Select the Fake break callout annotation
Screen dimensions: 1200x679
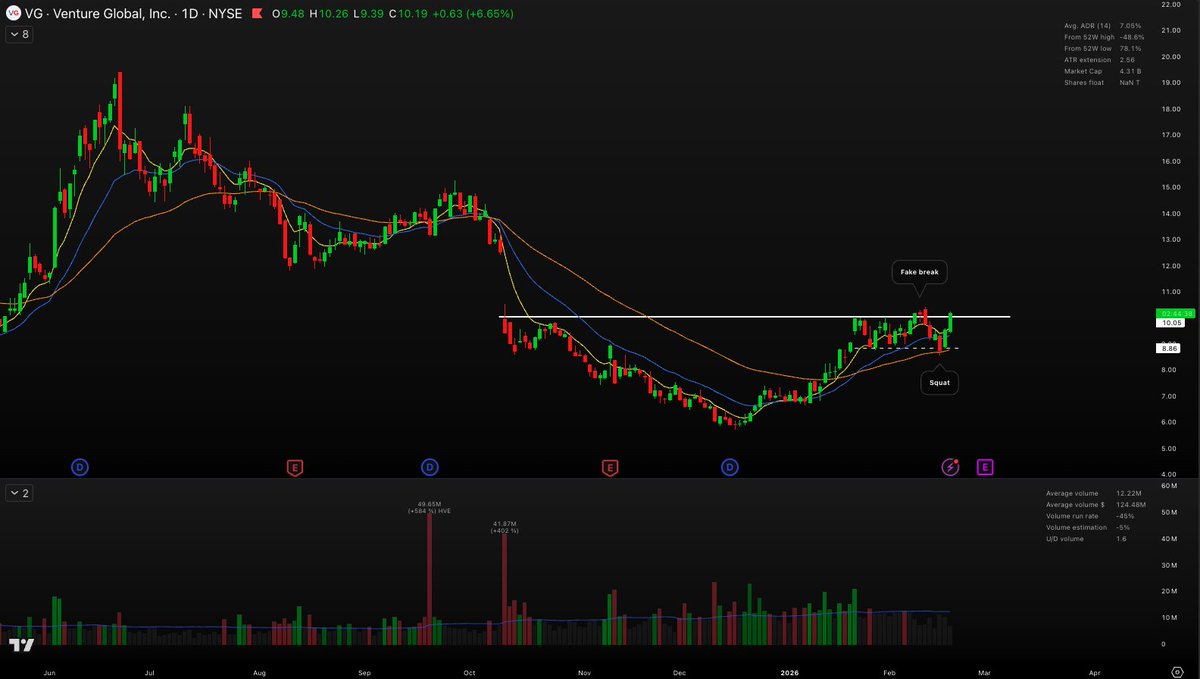pos(917,272)
